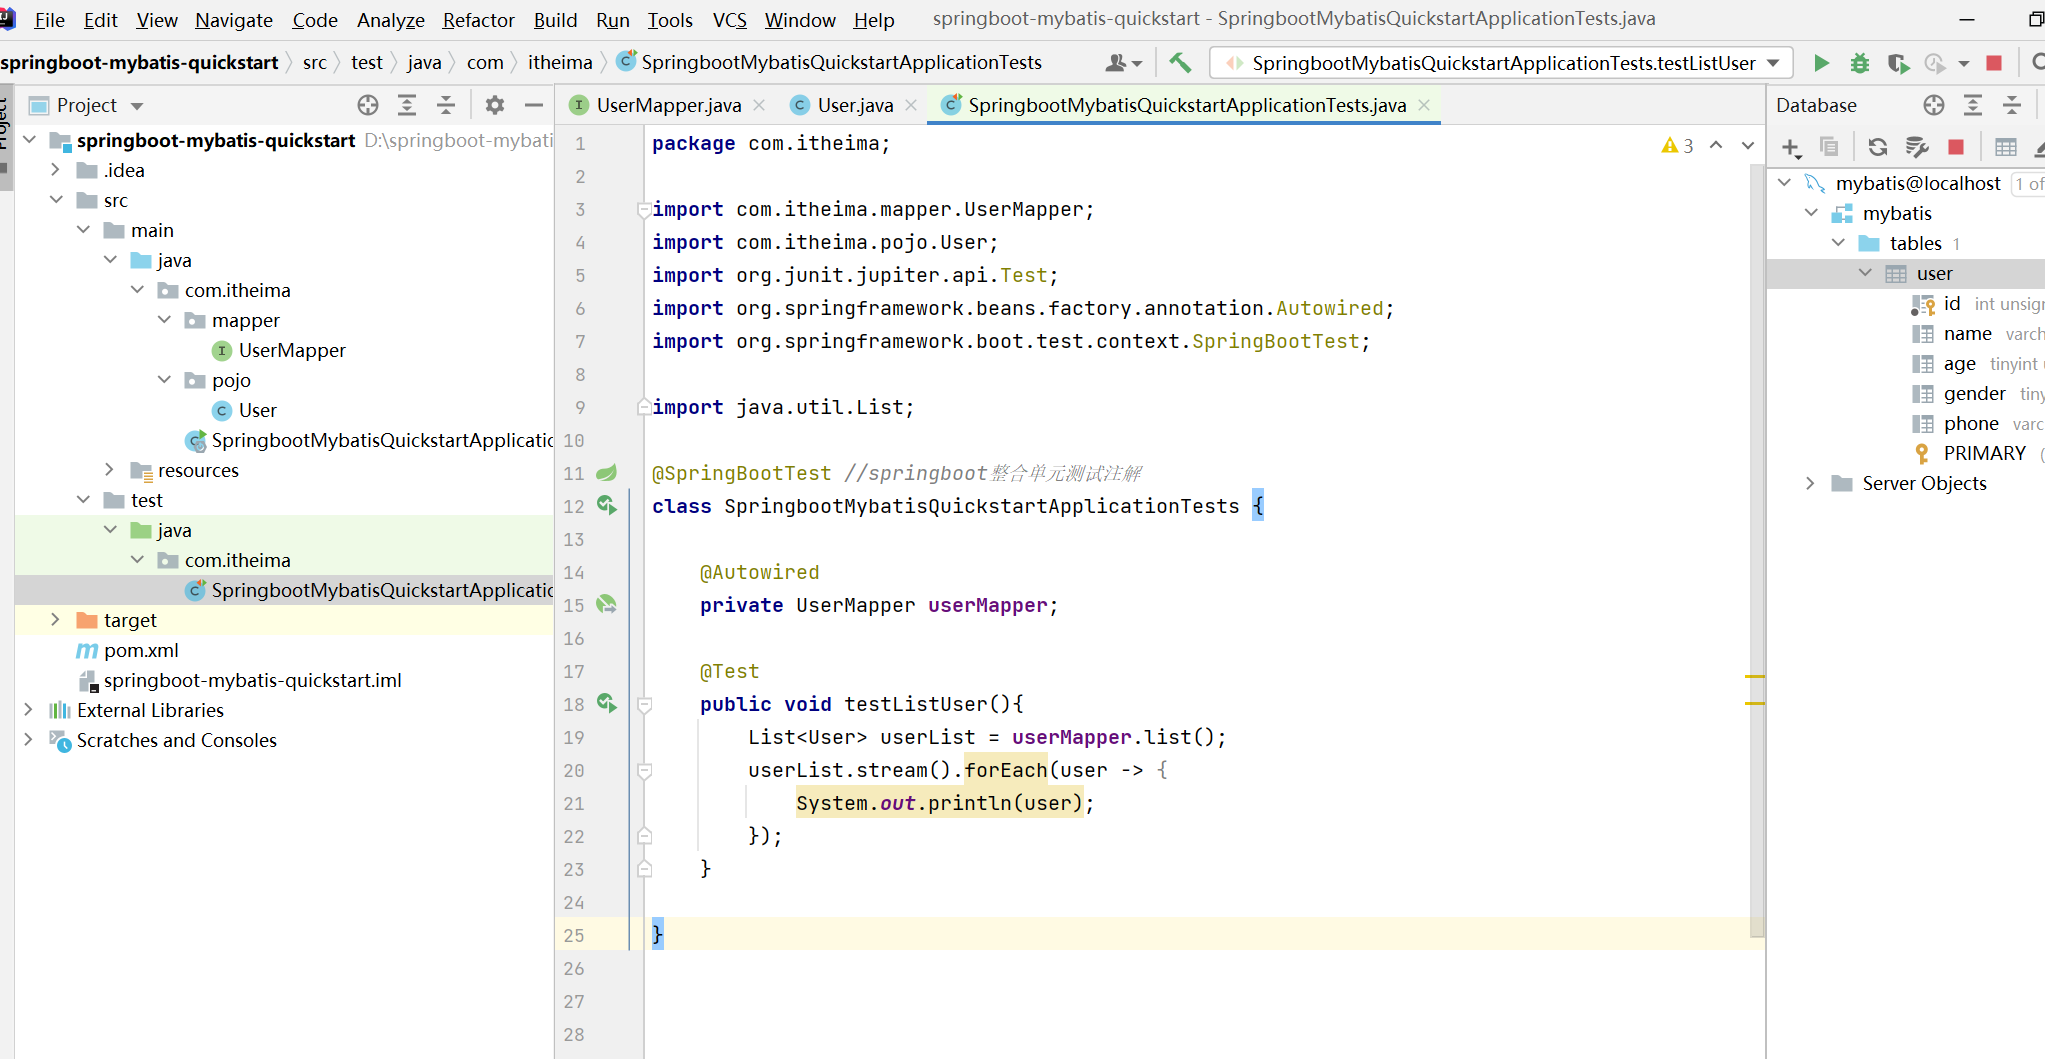Open the table editor grid icon in Database toolbar

2005,146
